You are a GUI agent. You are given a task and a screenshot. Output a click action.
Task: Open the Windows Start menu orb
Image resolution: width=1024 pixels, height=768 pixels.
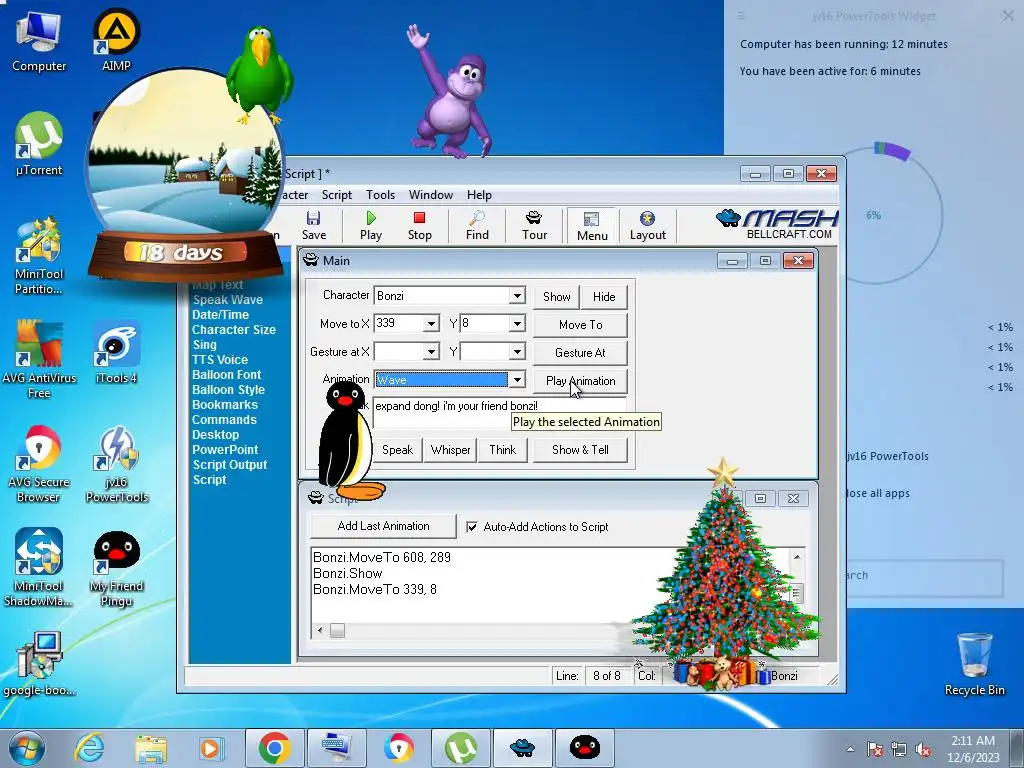[27, 748]
